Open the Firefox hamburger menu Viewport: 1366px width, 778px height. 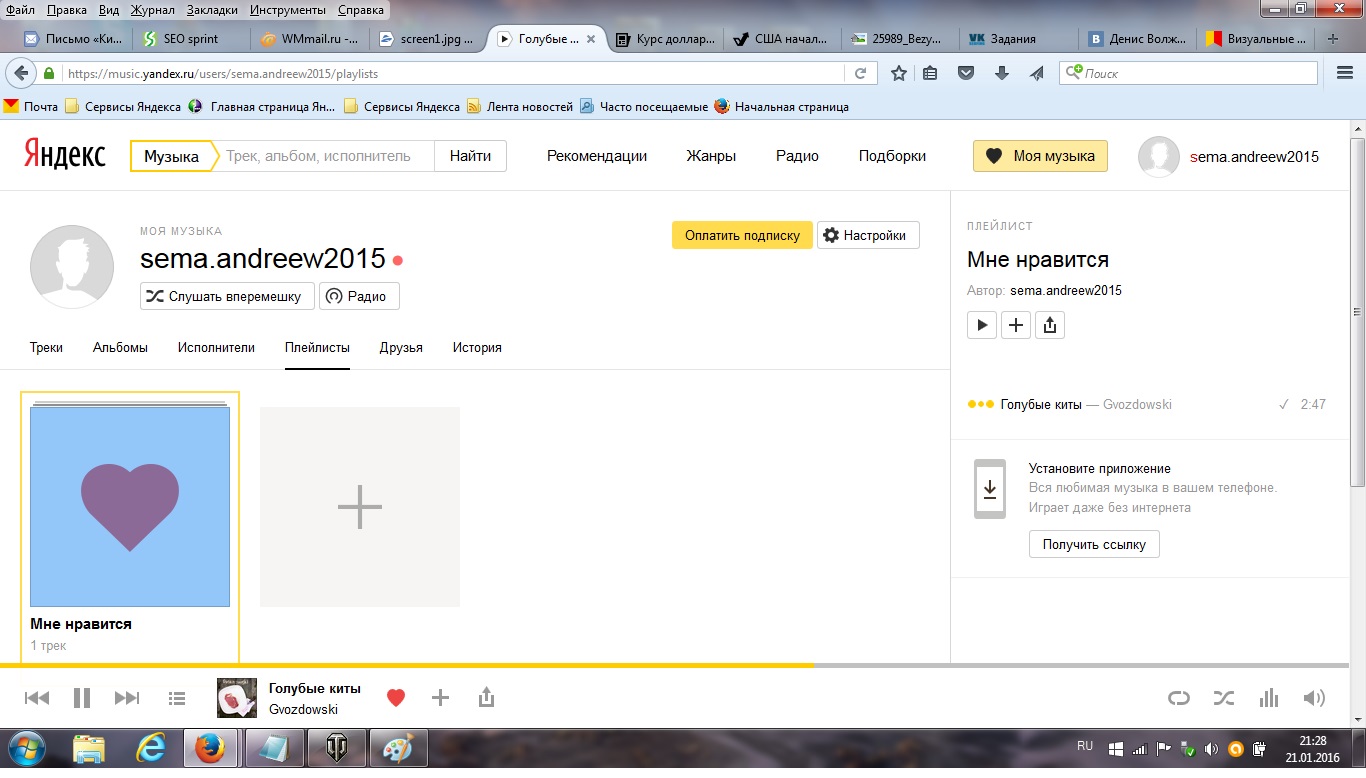[1345, 73]
